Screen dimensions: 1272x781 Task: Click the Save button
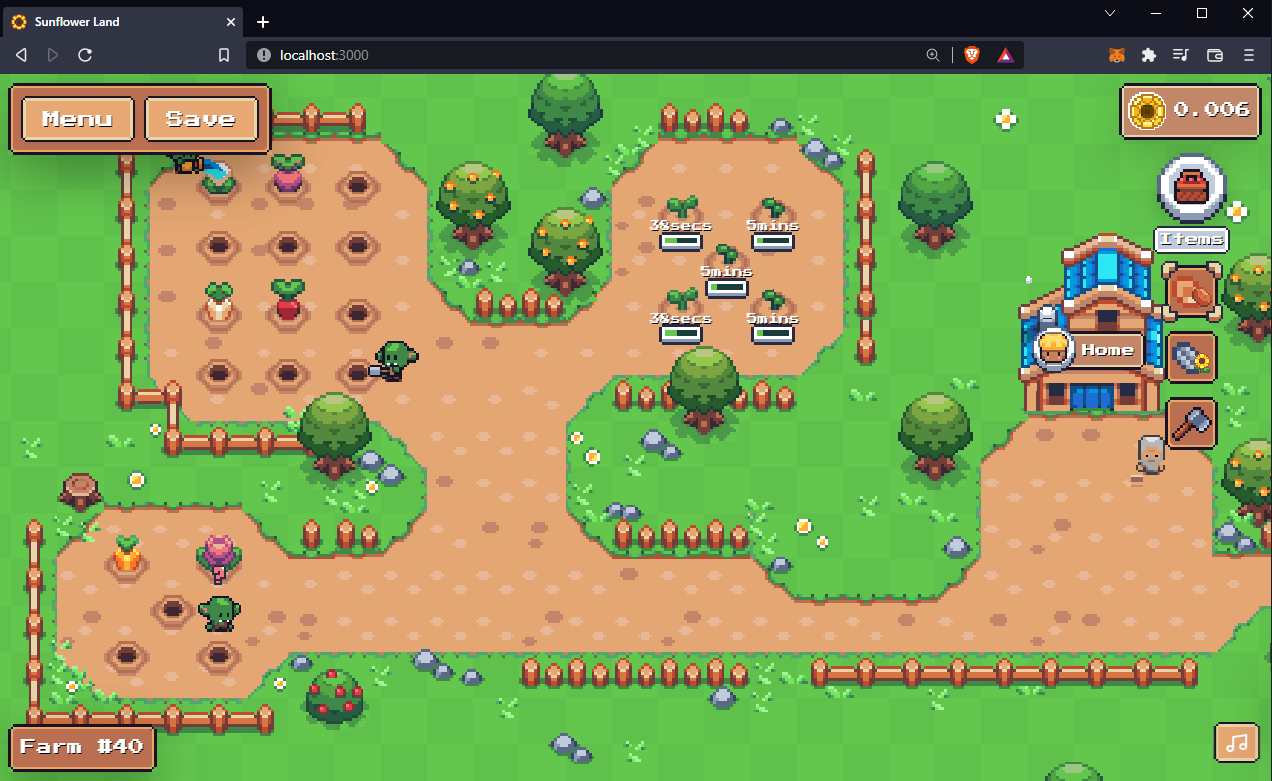click(x=201, y=119)
